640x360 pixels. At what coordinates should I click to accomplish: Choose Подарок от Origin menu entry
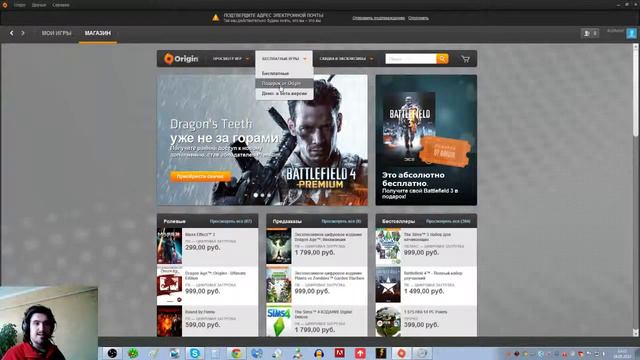point(284,83)
